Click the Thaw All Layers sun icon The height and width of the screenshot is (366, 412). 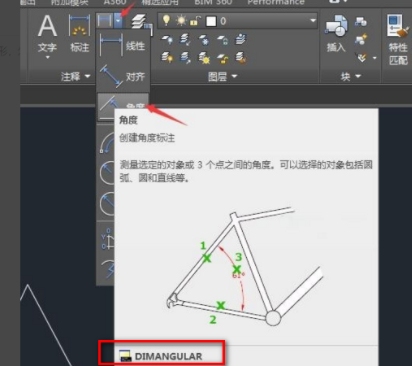coord(204,58)
